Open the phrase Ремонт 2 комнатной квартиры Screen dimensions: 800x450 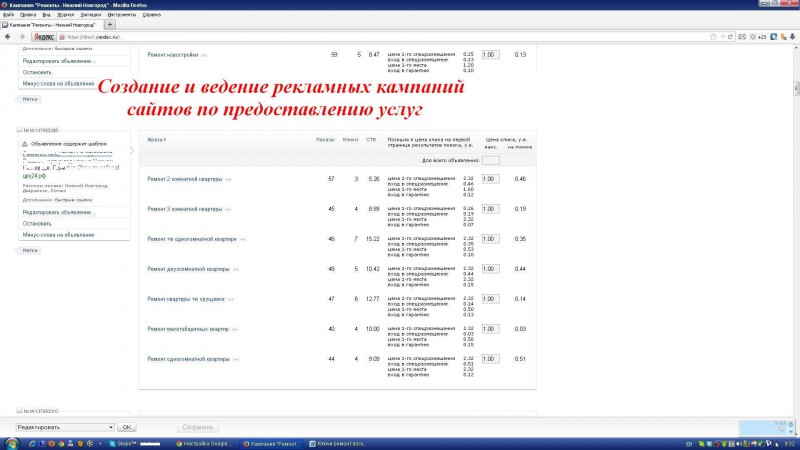[x=185, y=179]
